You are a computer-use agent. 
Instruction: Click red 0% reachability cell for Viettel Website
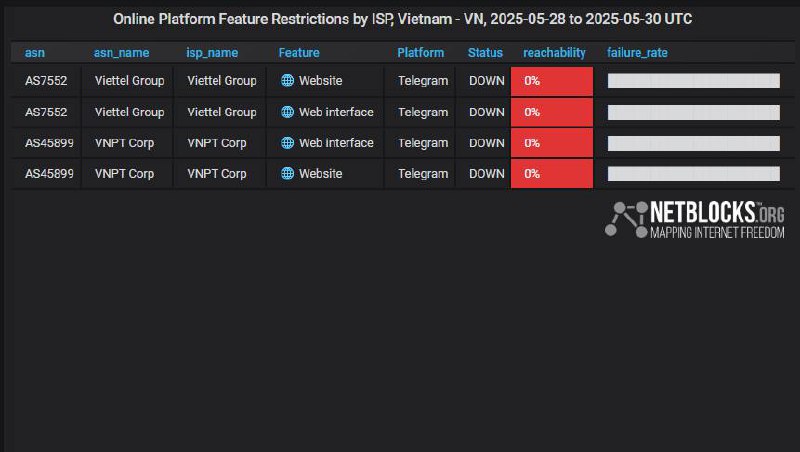tap(552, 81)
